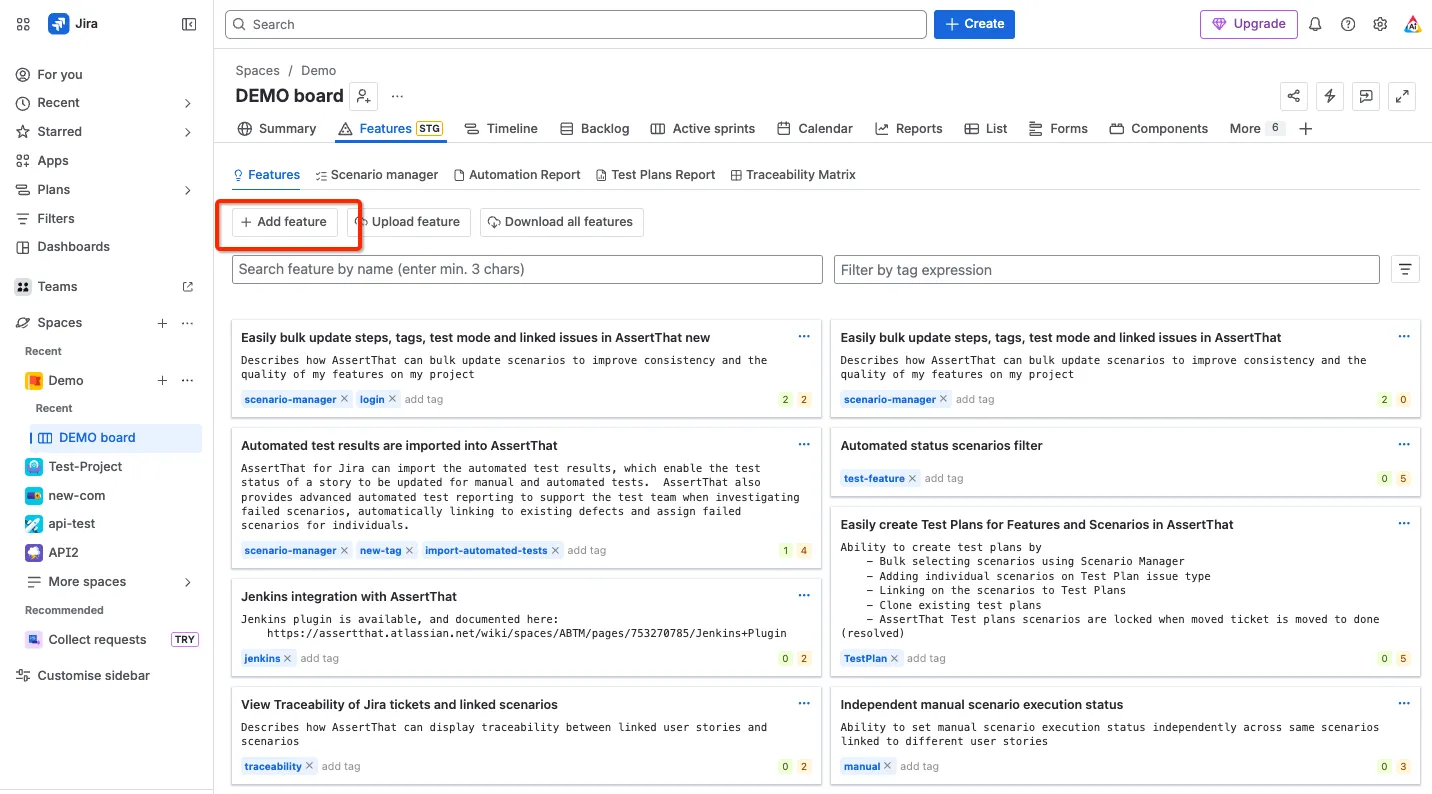The image size is (1432, 794).
Task: Open the feedback speech bubble icon
Action: 1366,96
